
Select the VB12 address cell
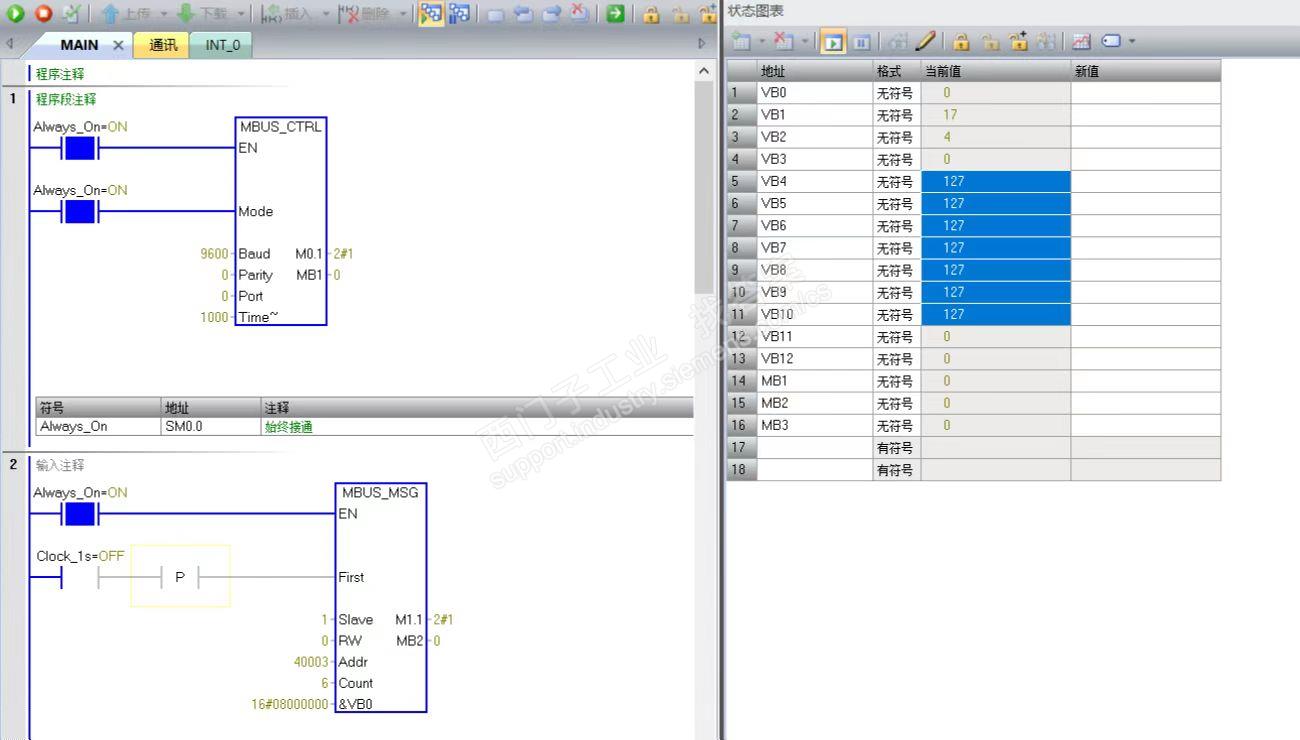pyautogui.click(x=814, y=359)
